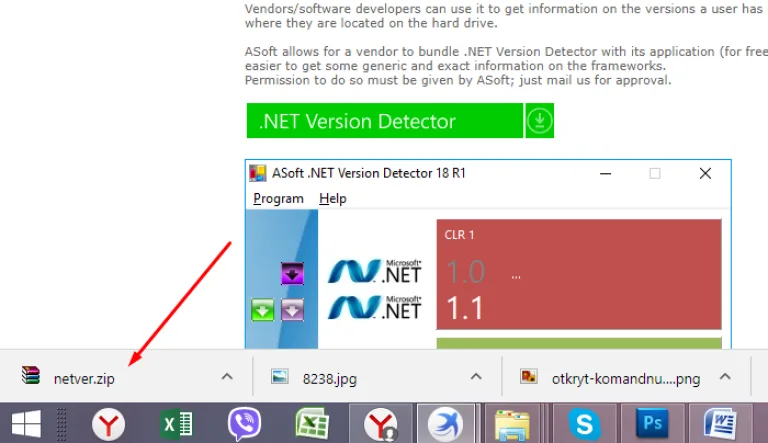Screen dimensions: 768x443
Task: Click the 8238.jpg image file icon
Action: 280,376
